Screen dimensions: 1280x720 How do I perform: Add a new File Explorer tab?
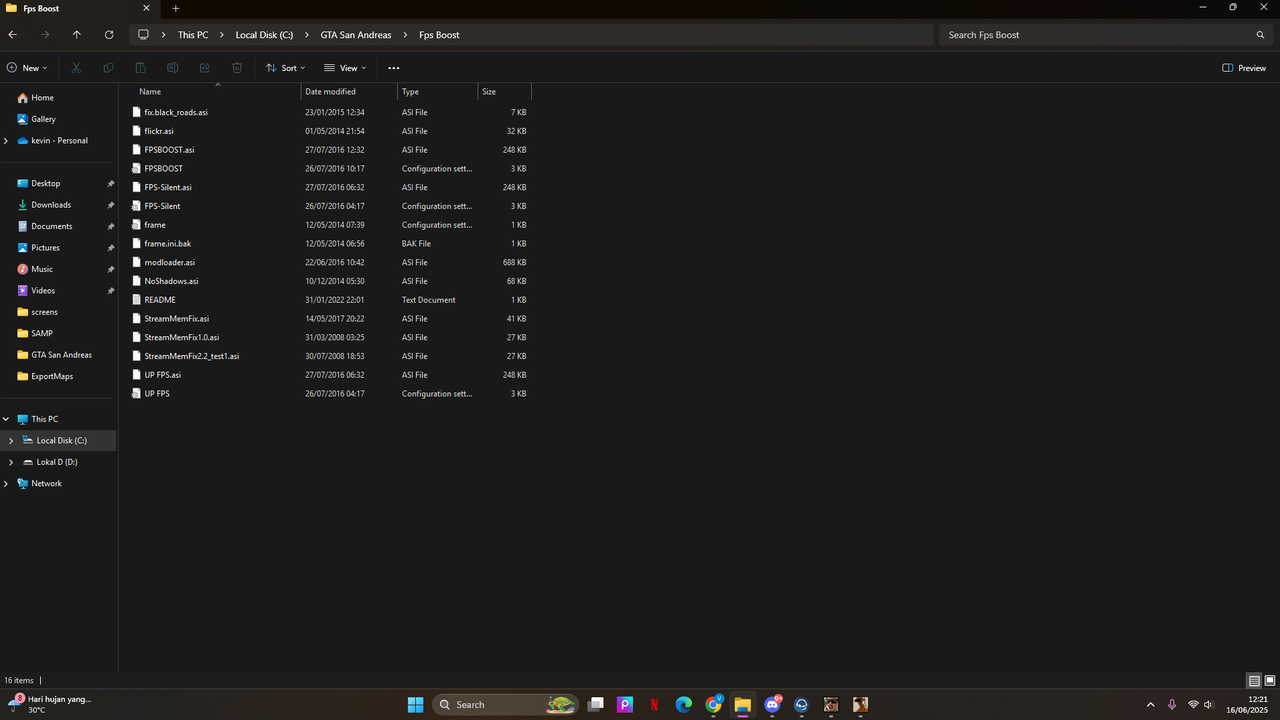(x=176, y=8)
